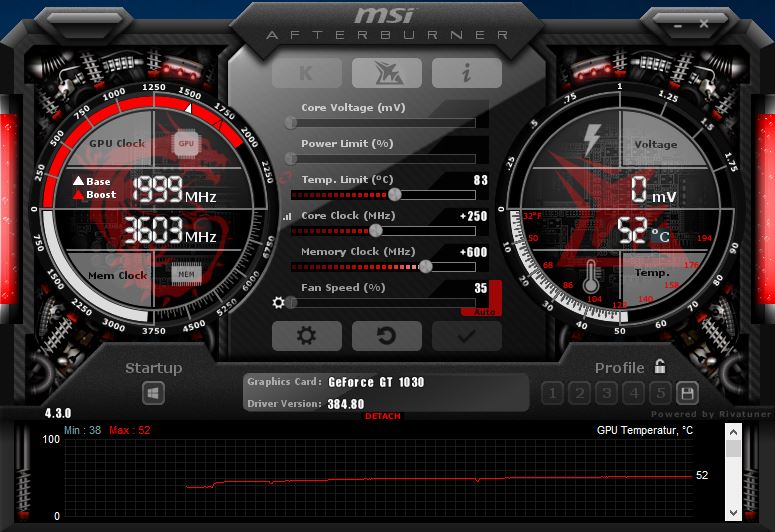Click the DETACH link
This screenshot has width=775, height=532.
tap(383, 416)
